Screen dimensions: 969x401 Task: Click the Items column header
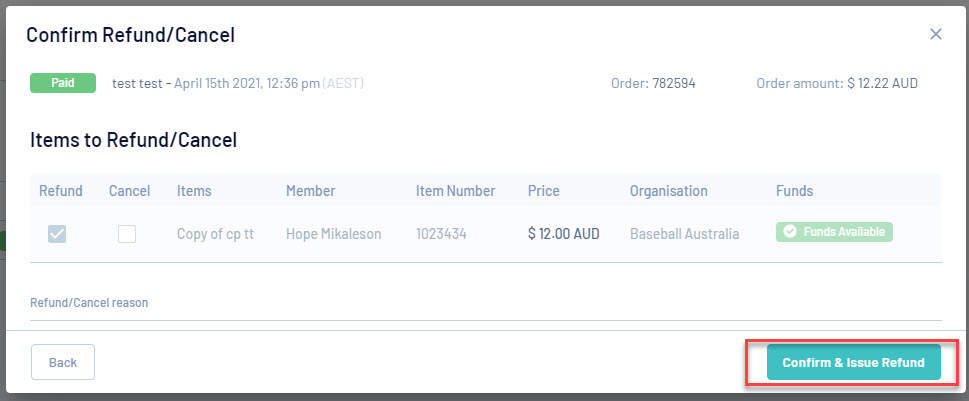194,191
